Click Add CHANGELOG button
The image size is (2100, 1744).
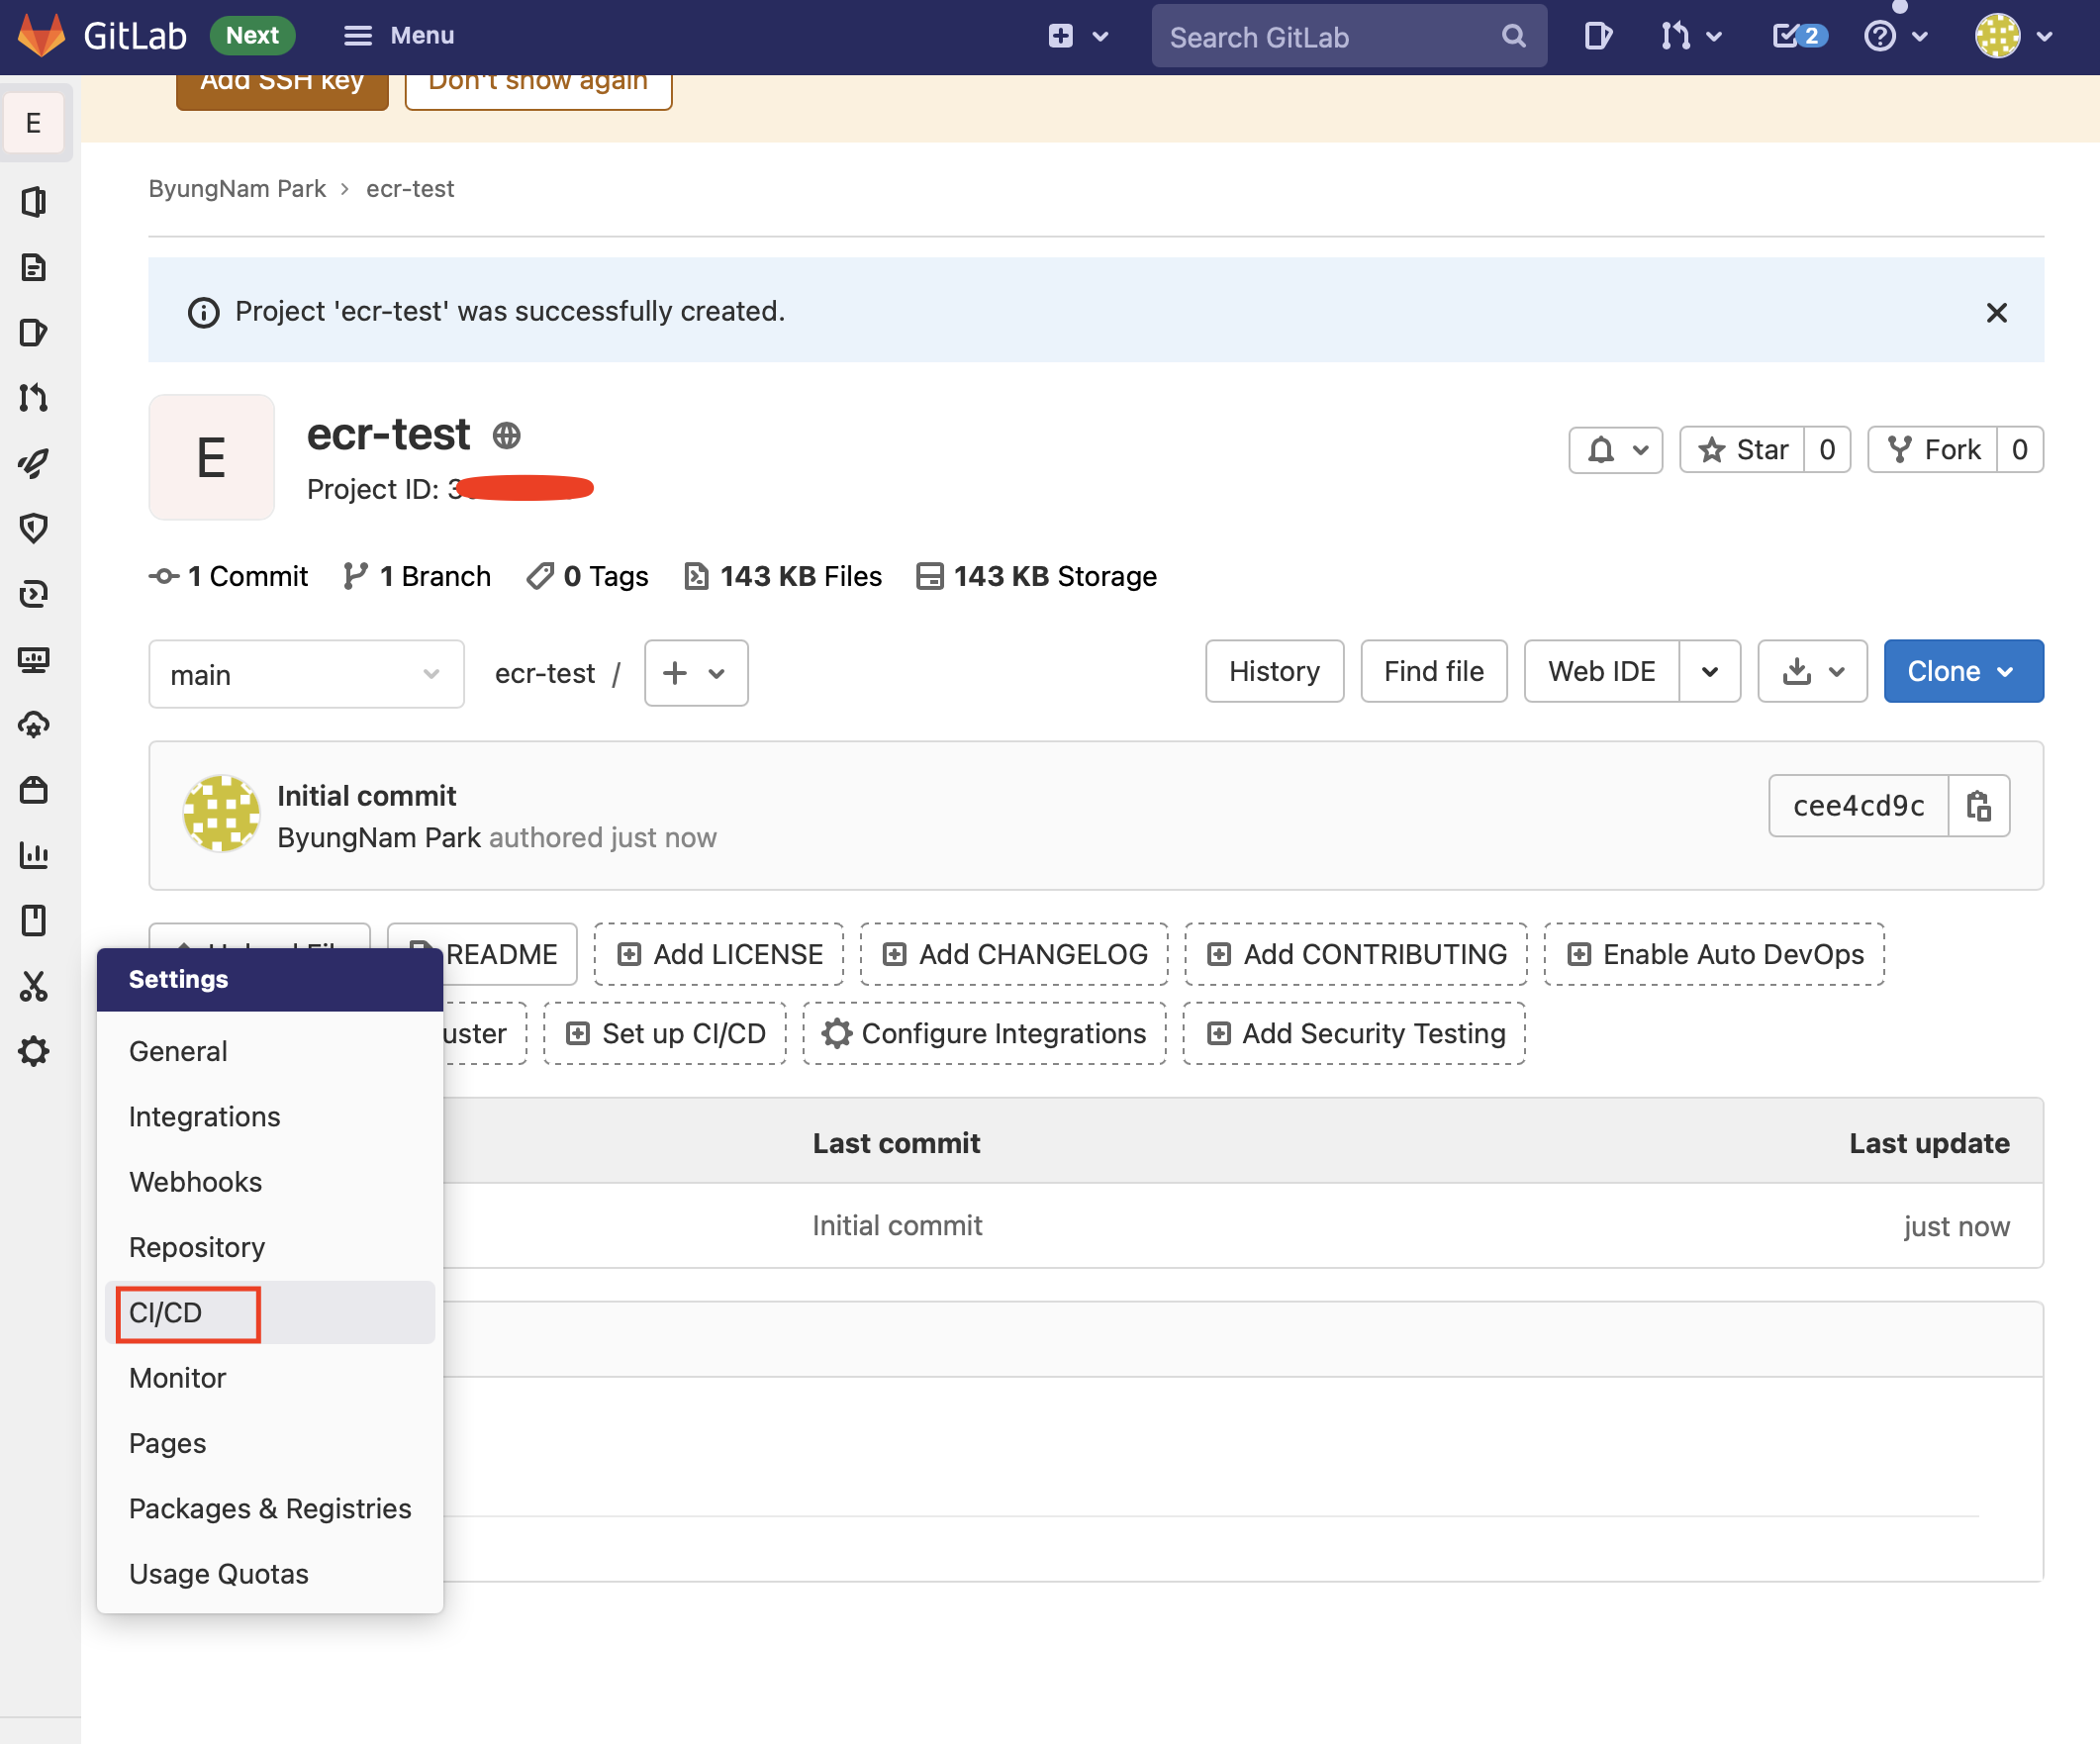[1014, 954]
